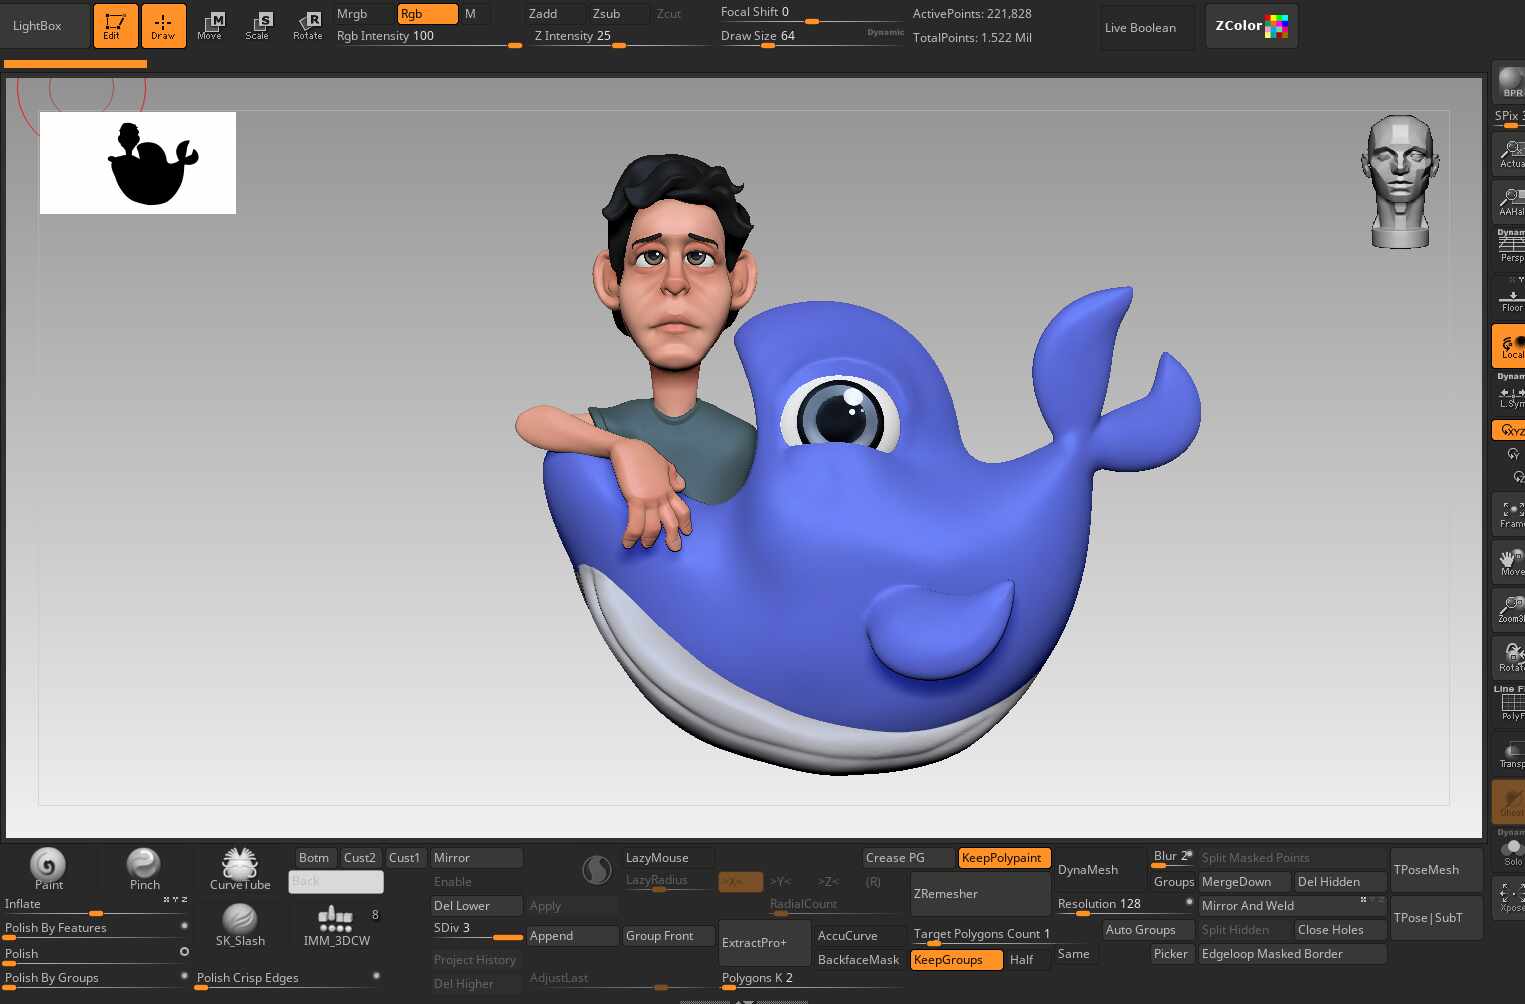This screenshot has height=1004, width=1525.
Task: Toggle the Rgb paint mode
Action: pyautogui.click(x=427, y=14)
